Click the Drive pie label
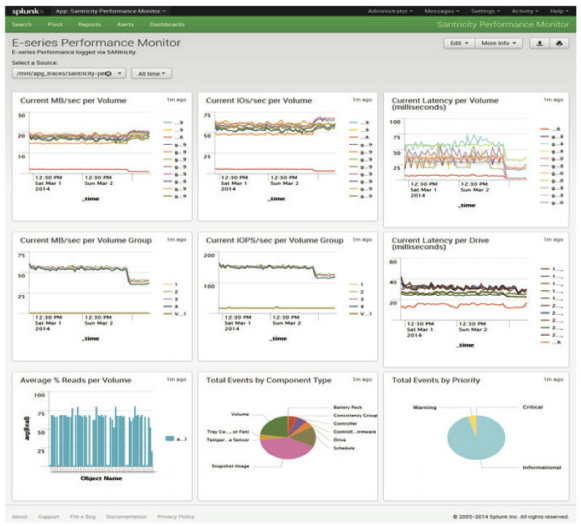The height and width of the screenshot is (526, 581). click(x=339, y=440)
